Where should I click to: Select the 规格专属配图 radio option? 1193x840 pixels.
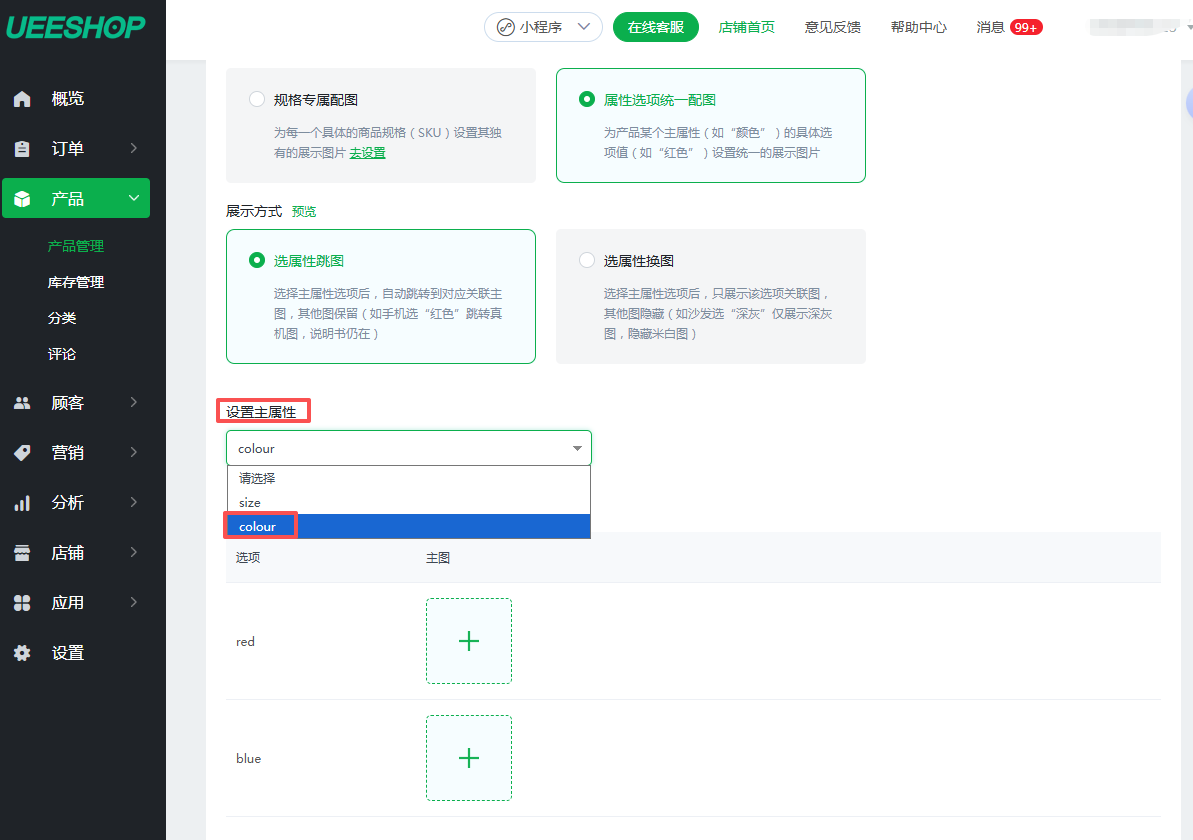click(x=257, y=100)
